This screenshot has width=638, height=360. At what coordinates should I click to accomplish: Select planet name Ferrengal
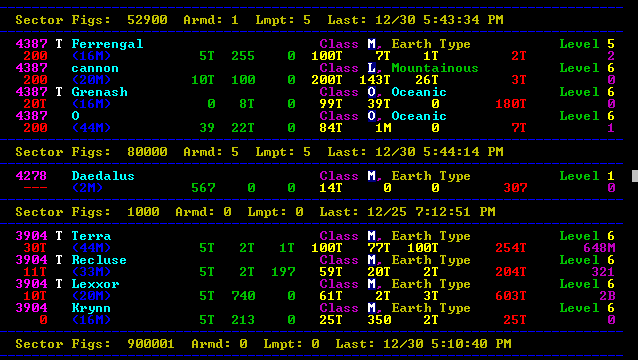107,44
